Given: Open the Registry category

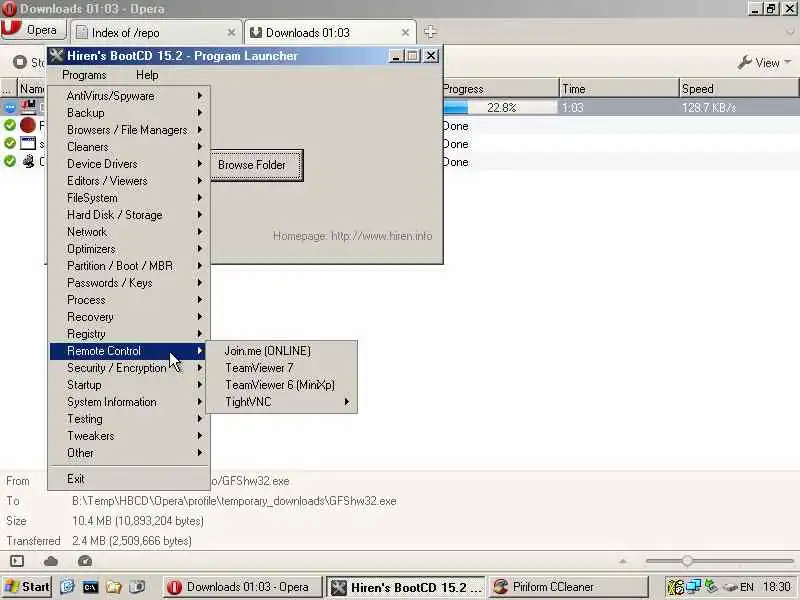Looking at the screenshot, I should pyautogui.click(x=130, y=334).
